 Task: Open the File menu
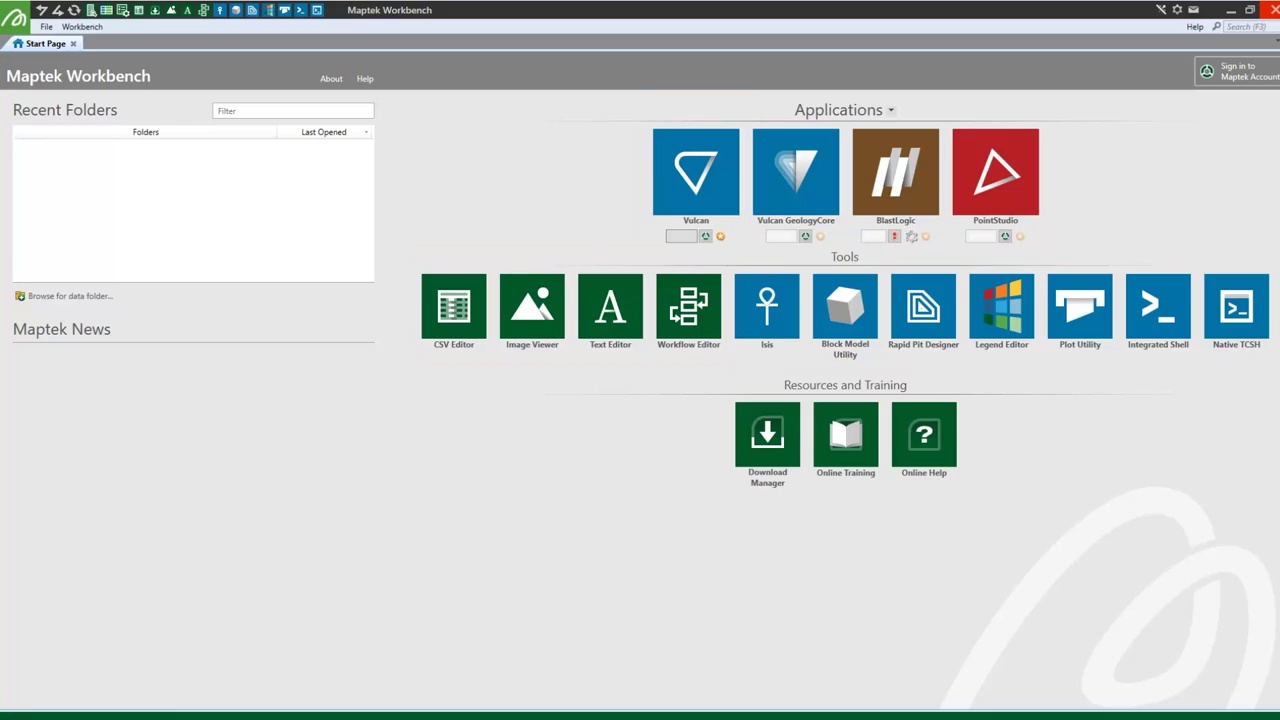pyautogui.click(x=46, y=27)
